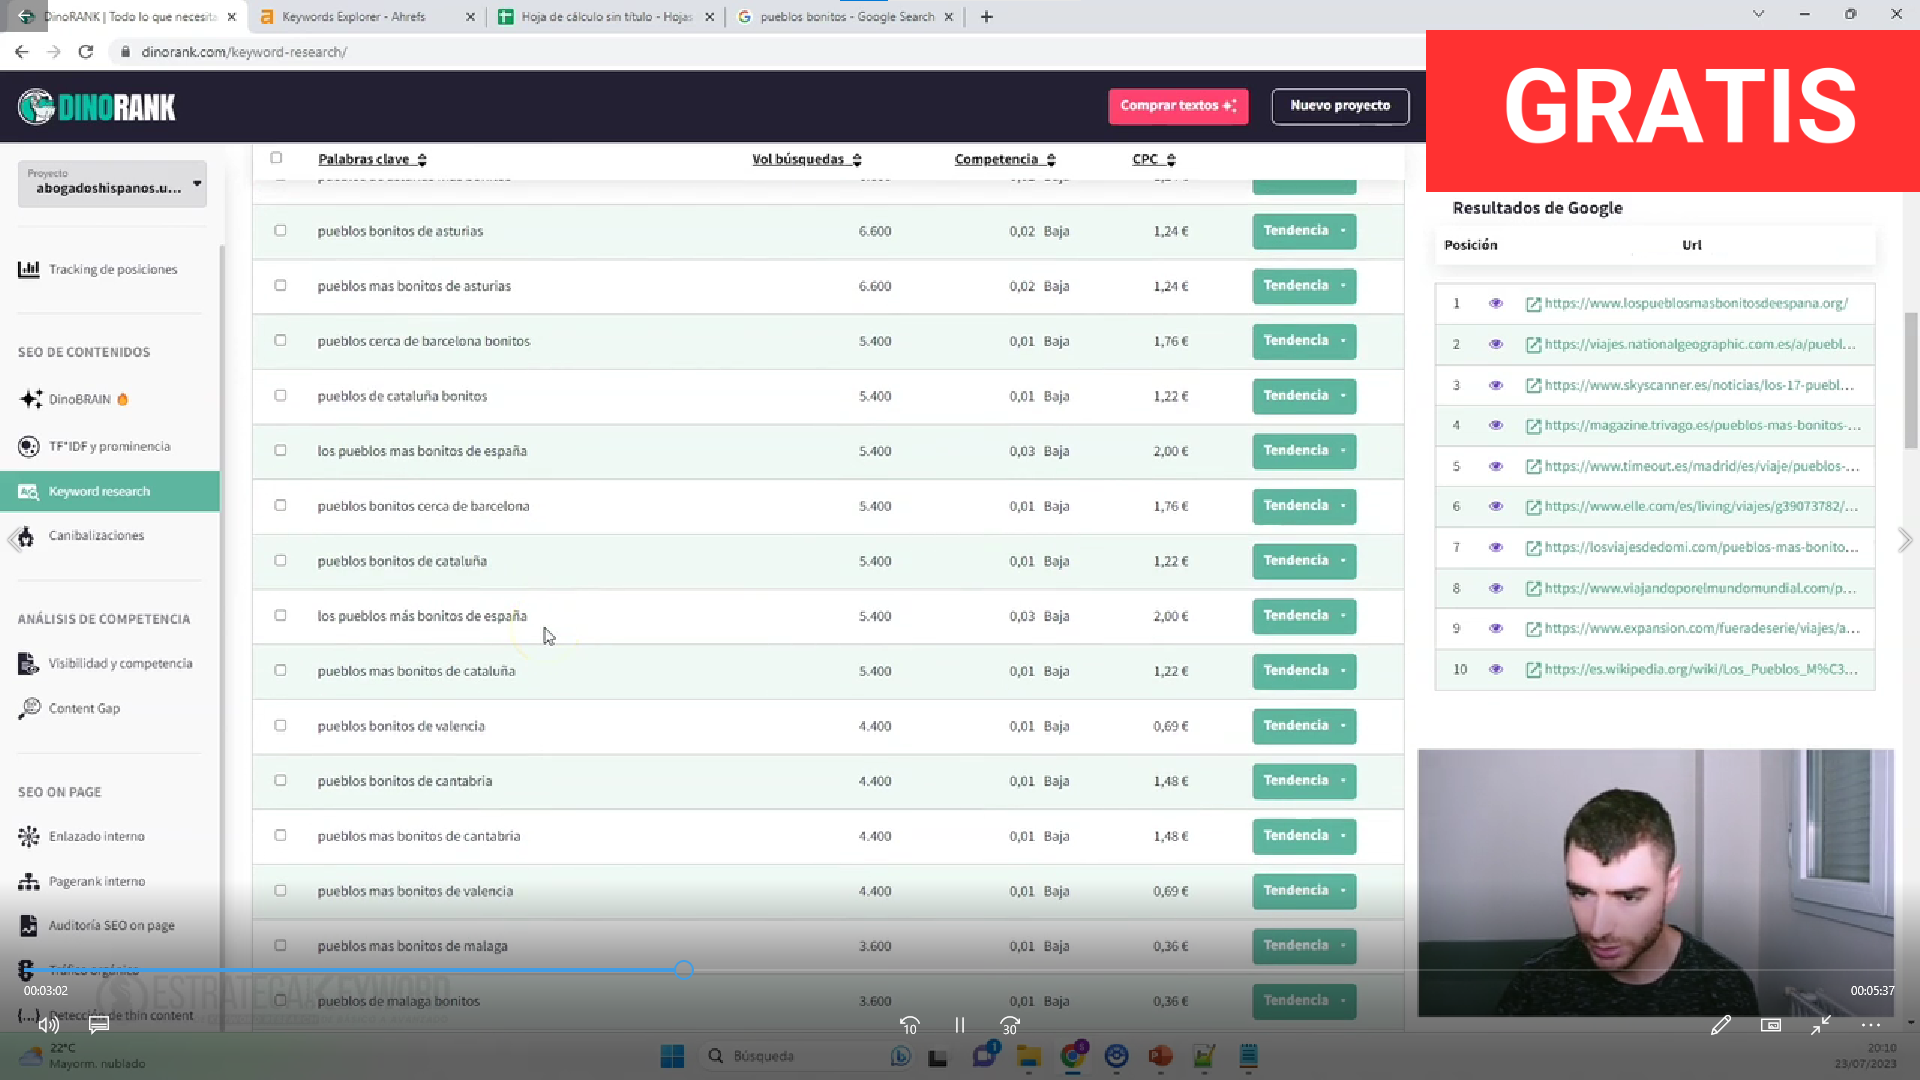Check row pueblos bonitos de valencia
The image size is (1920, 1080).
click(280, 725)
